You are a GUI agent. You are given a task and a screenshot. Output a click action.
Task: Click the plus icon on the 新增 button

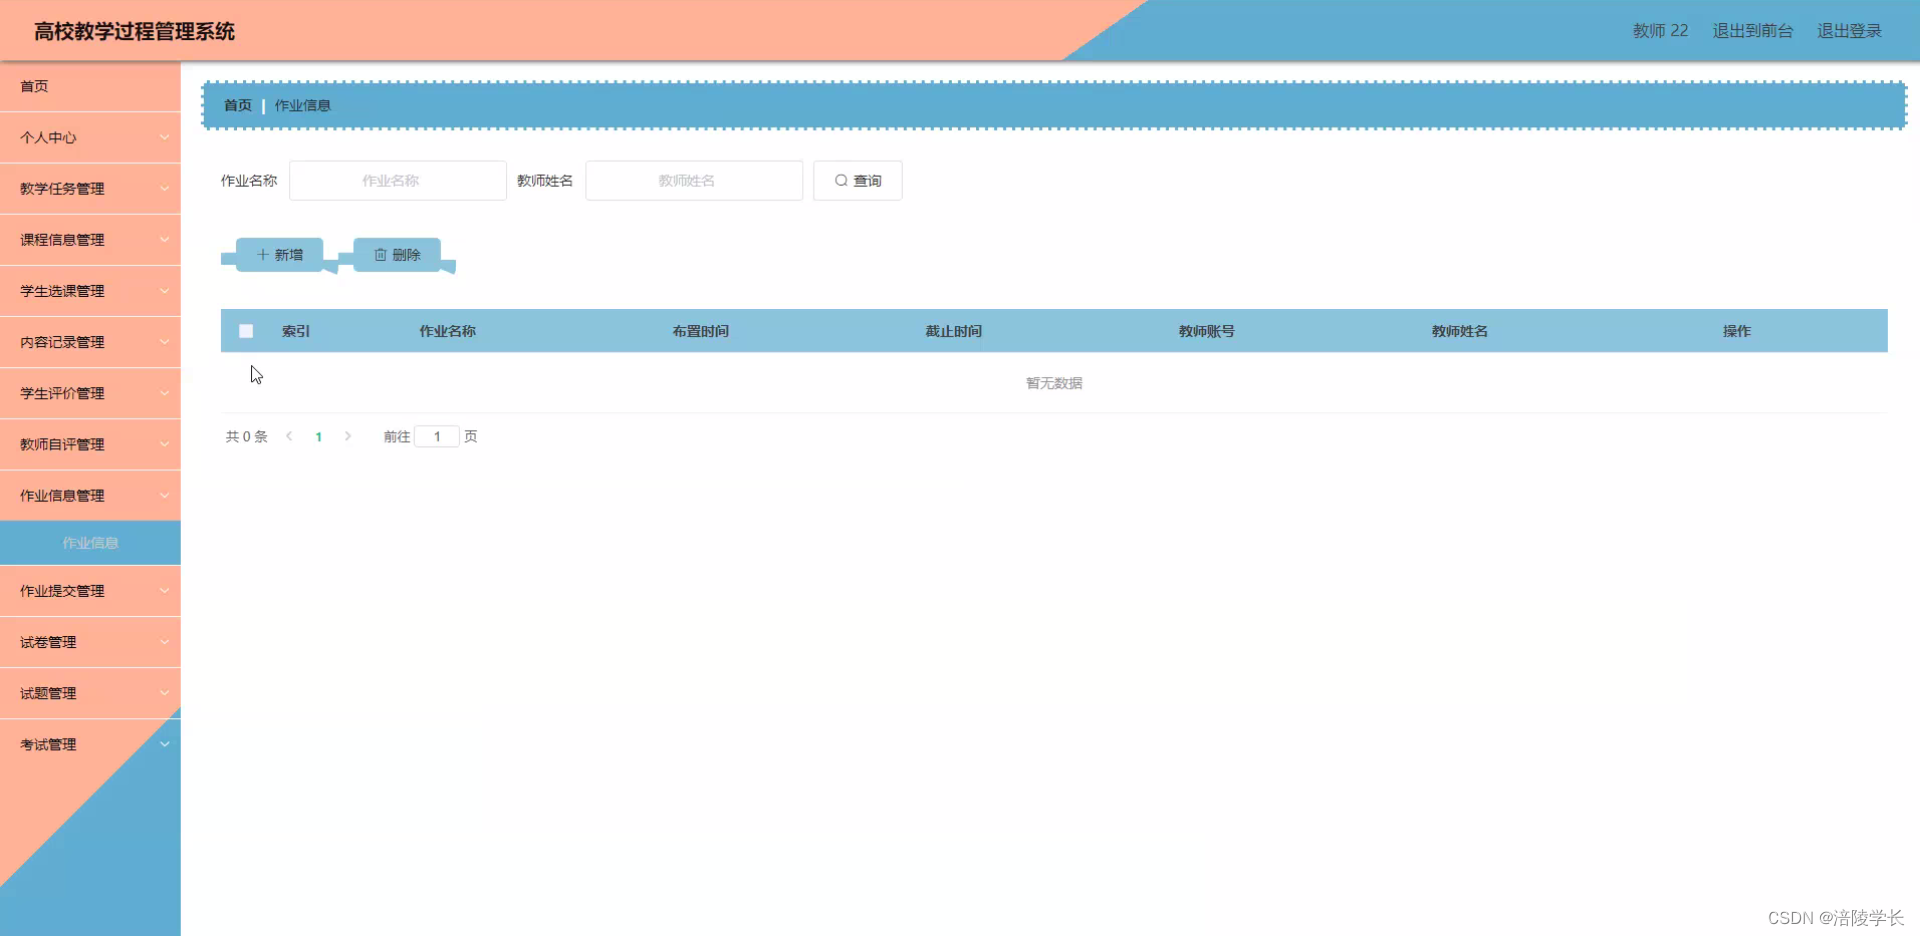(x=262, y=254)
